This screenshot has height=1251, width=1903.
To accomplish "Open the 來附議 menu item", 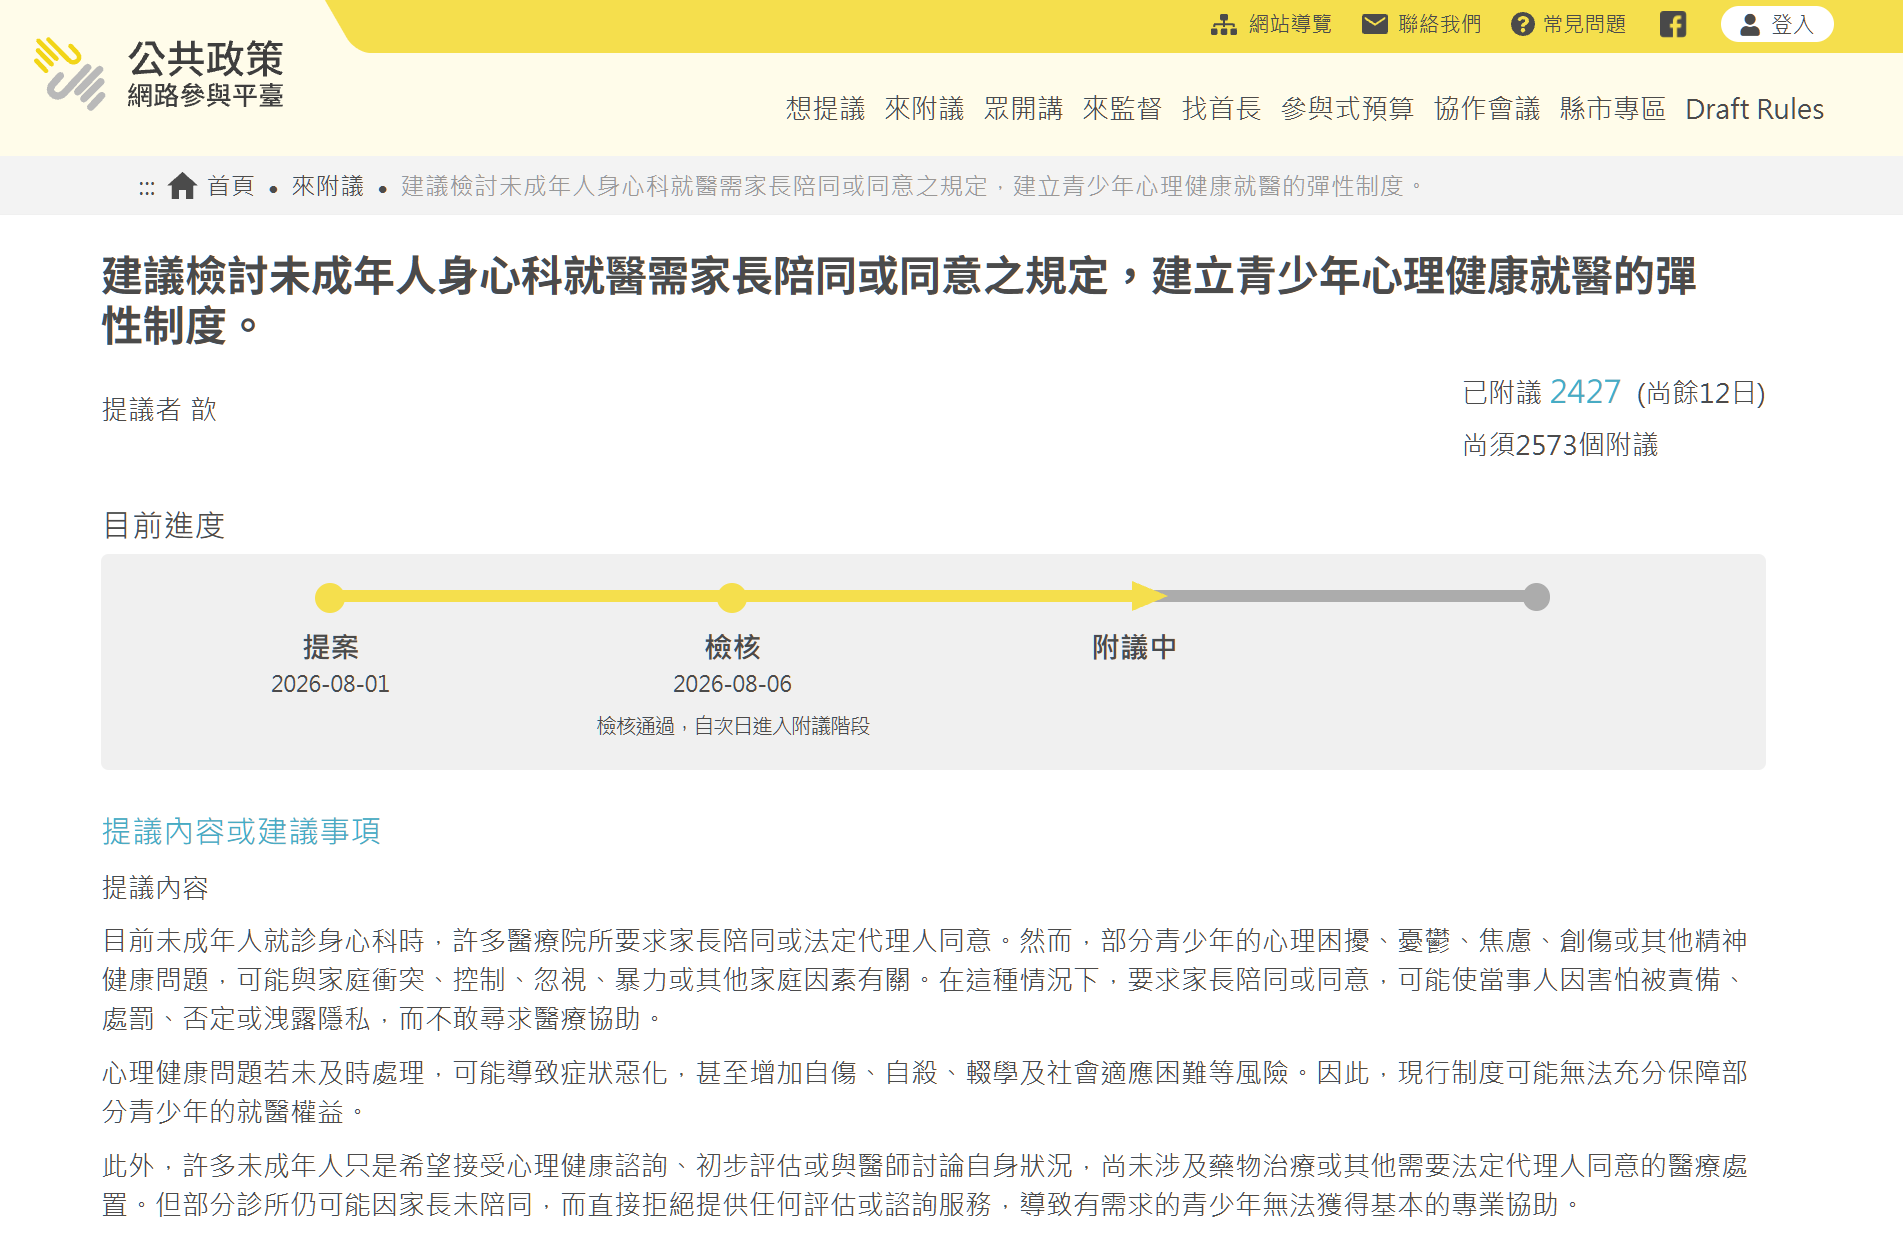I will [x=924, y=109].
